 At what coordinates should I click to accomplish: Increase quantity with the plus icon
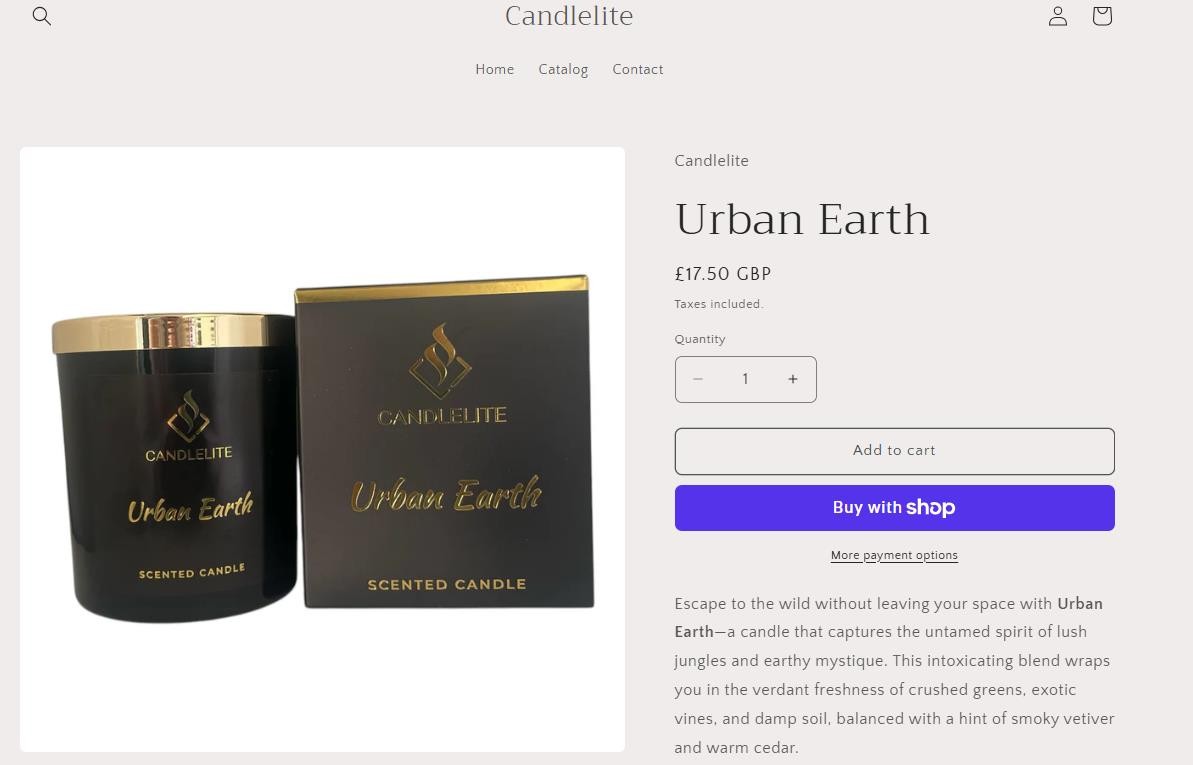[x=793, y=379]
